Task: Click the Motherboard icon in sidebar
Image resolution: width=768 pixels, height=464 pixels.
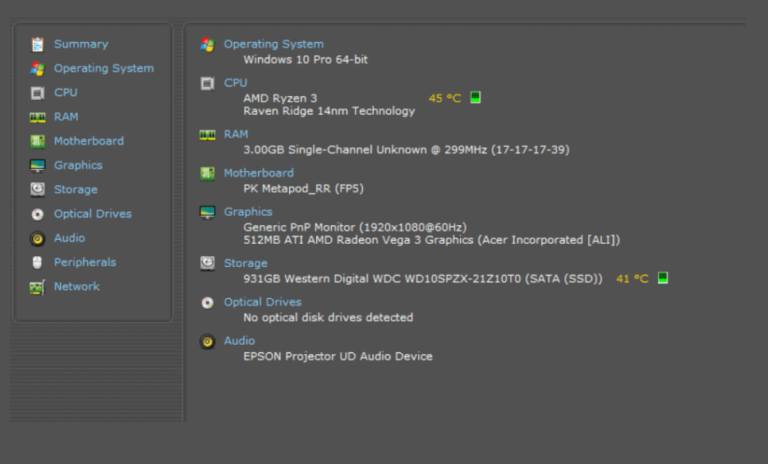Action: coord(37,141)
